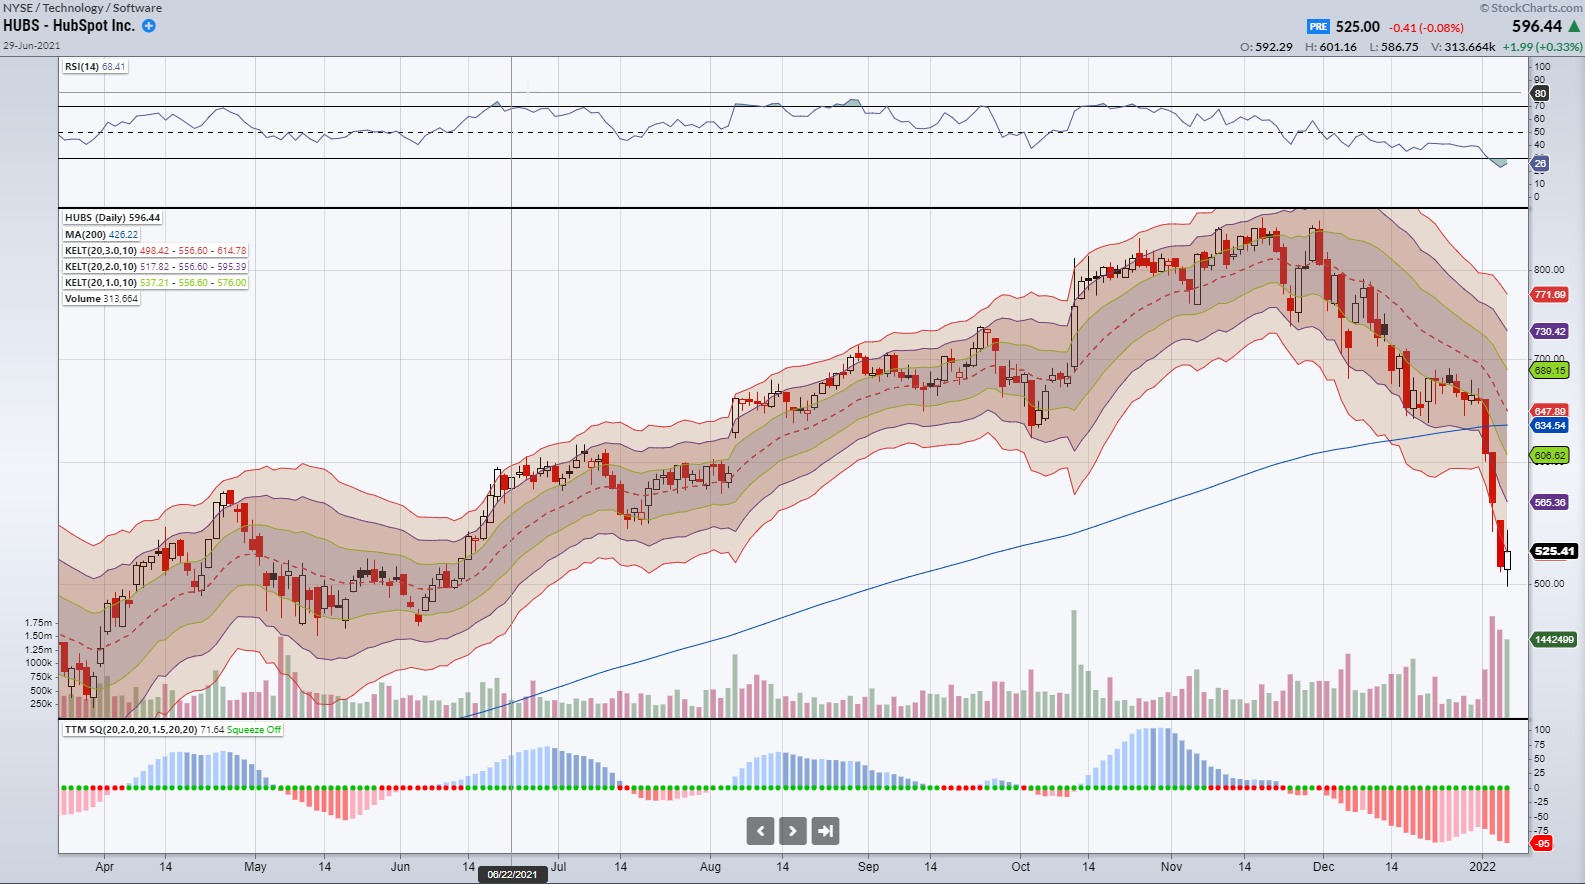This screenshot has width=1585, height=884.
Task: Select the KELT(20,2.0,10) legend entry
Action: (155, 267)
